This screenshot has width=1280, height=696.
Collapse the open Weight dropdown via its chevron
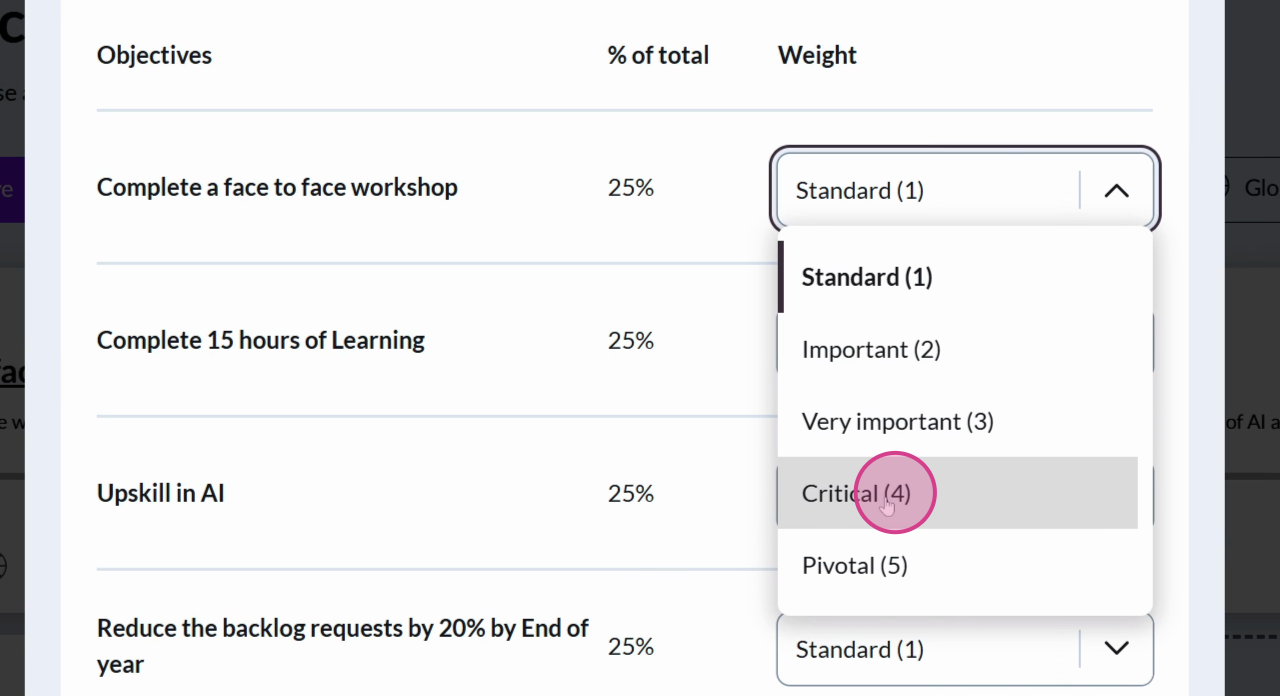1117,190
